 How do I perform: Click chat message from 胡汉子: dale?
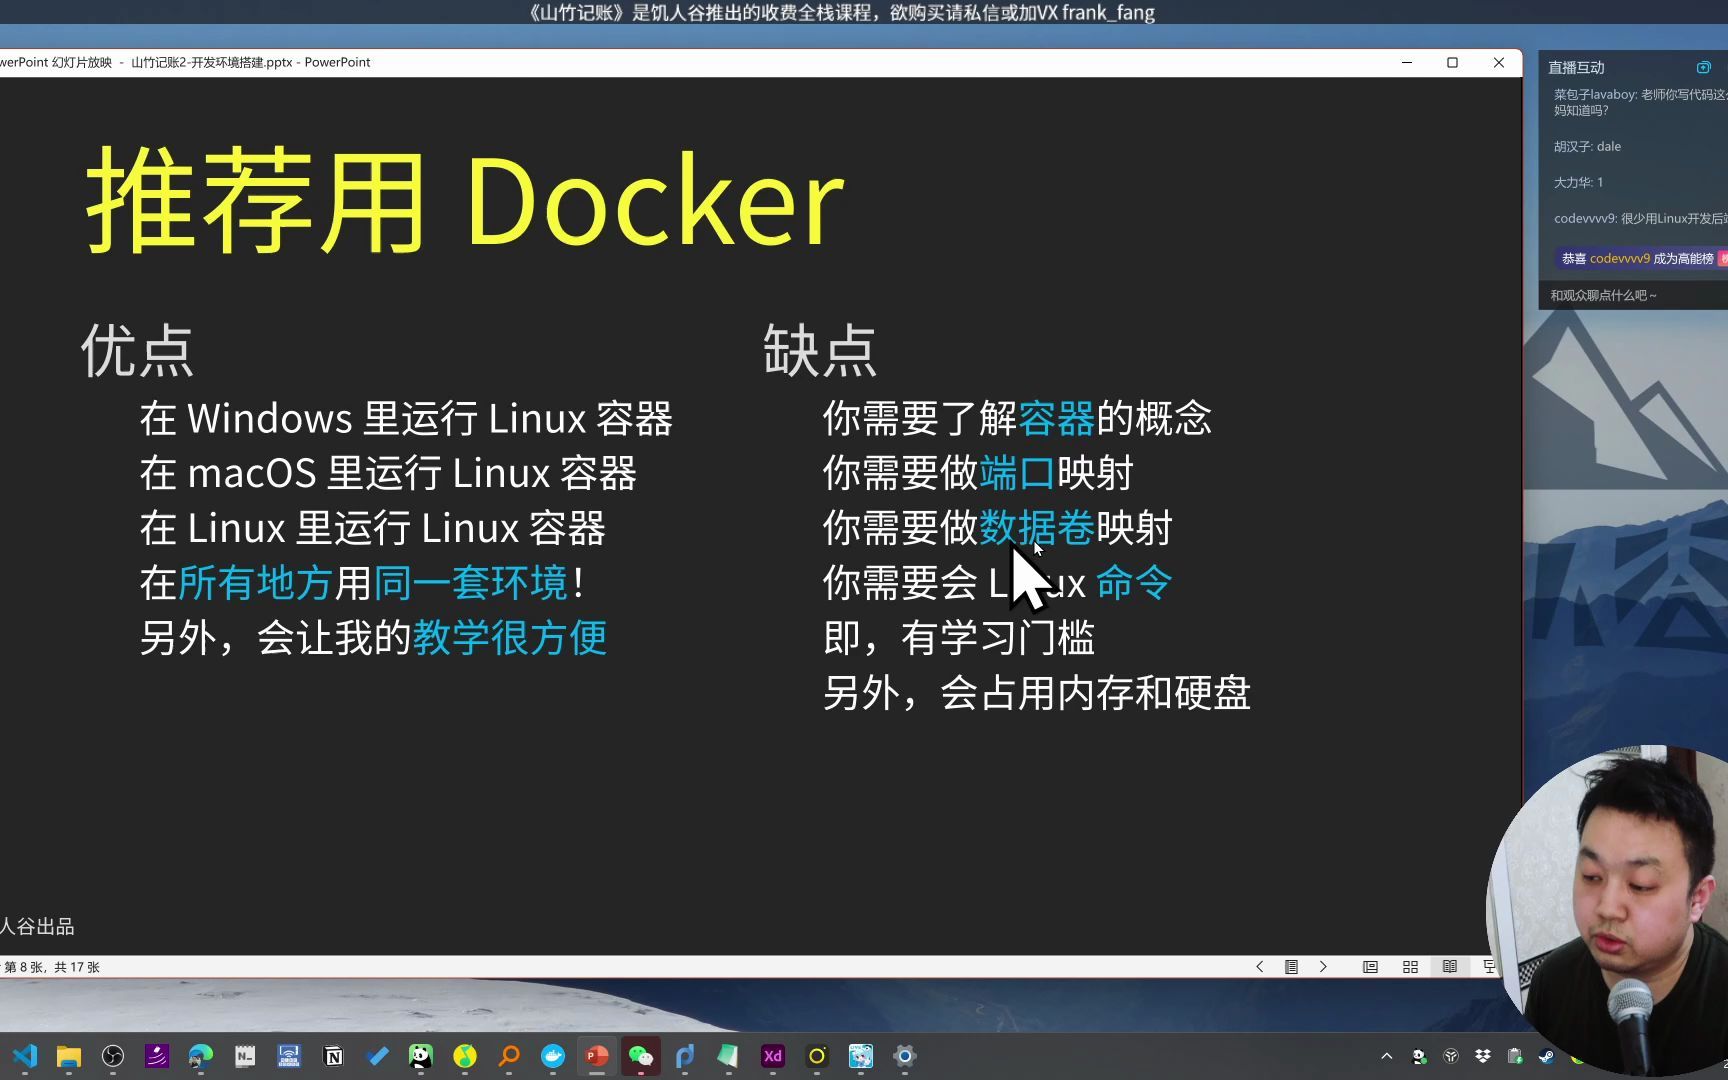tap(1587, 146)
